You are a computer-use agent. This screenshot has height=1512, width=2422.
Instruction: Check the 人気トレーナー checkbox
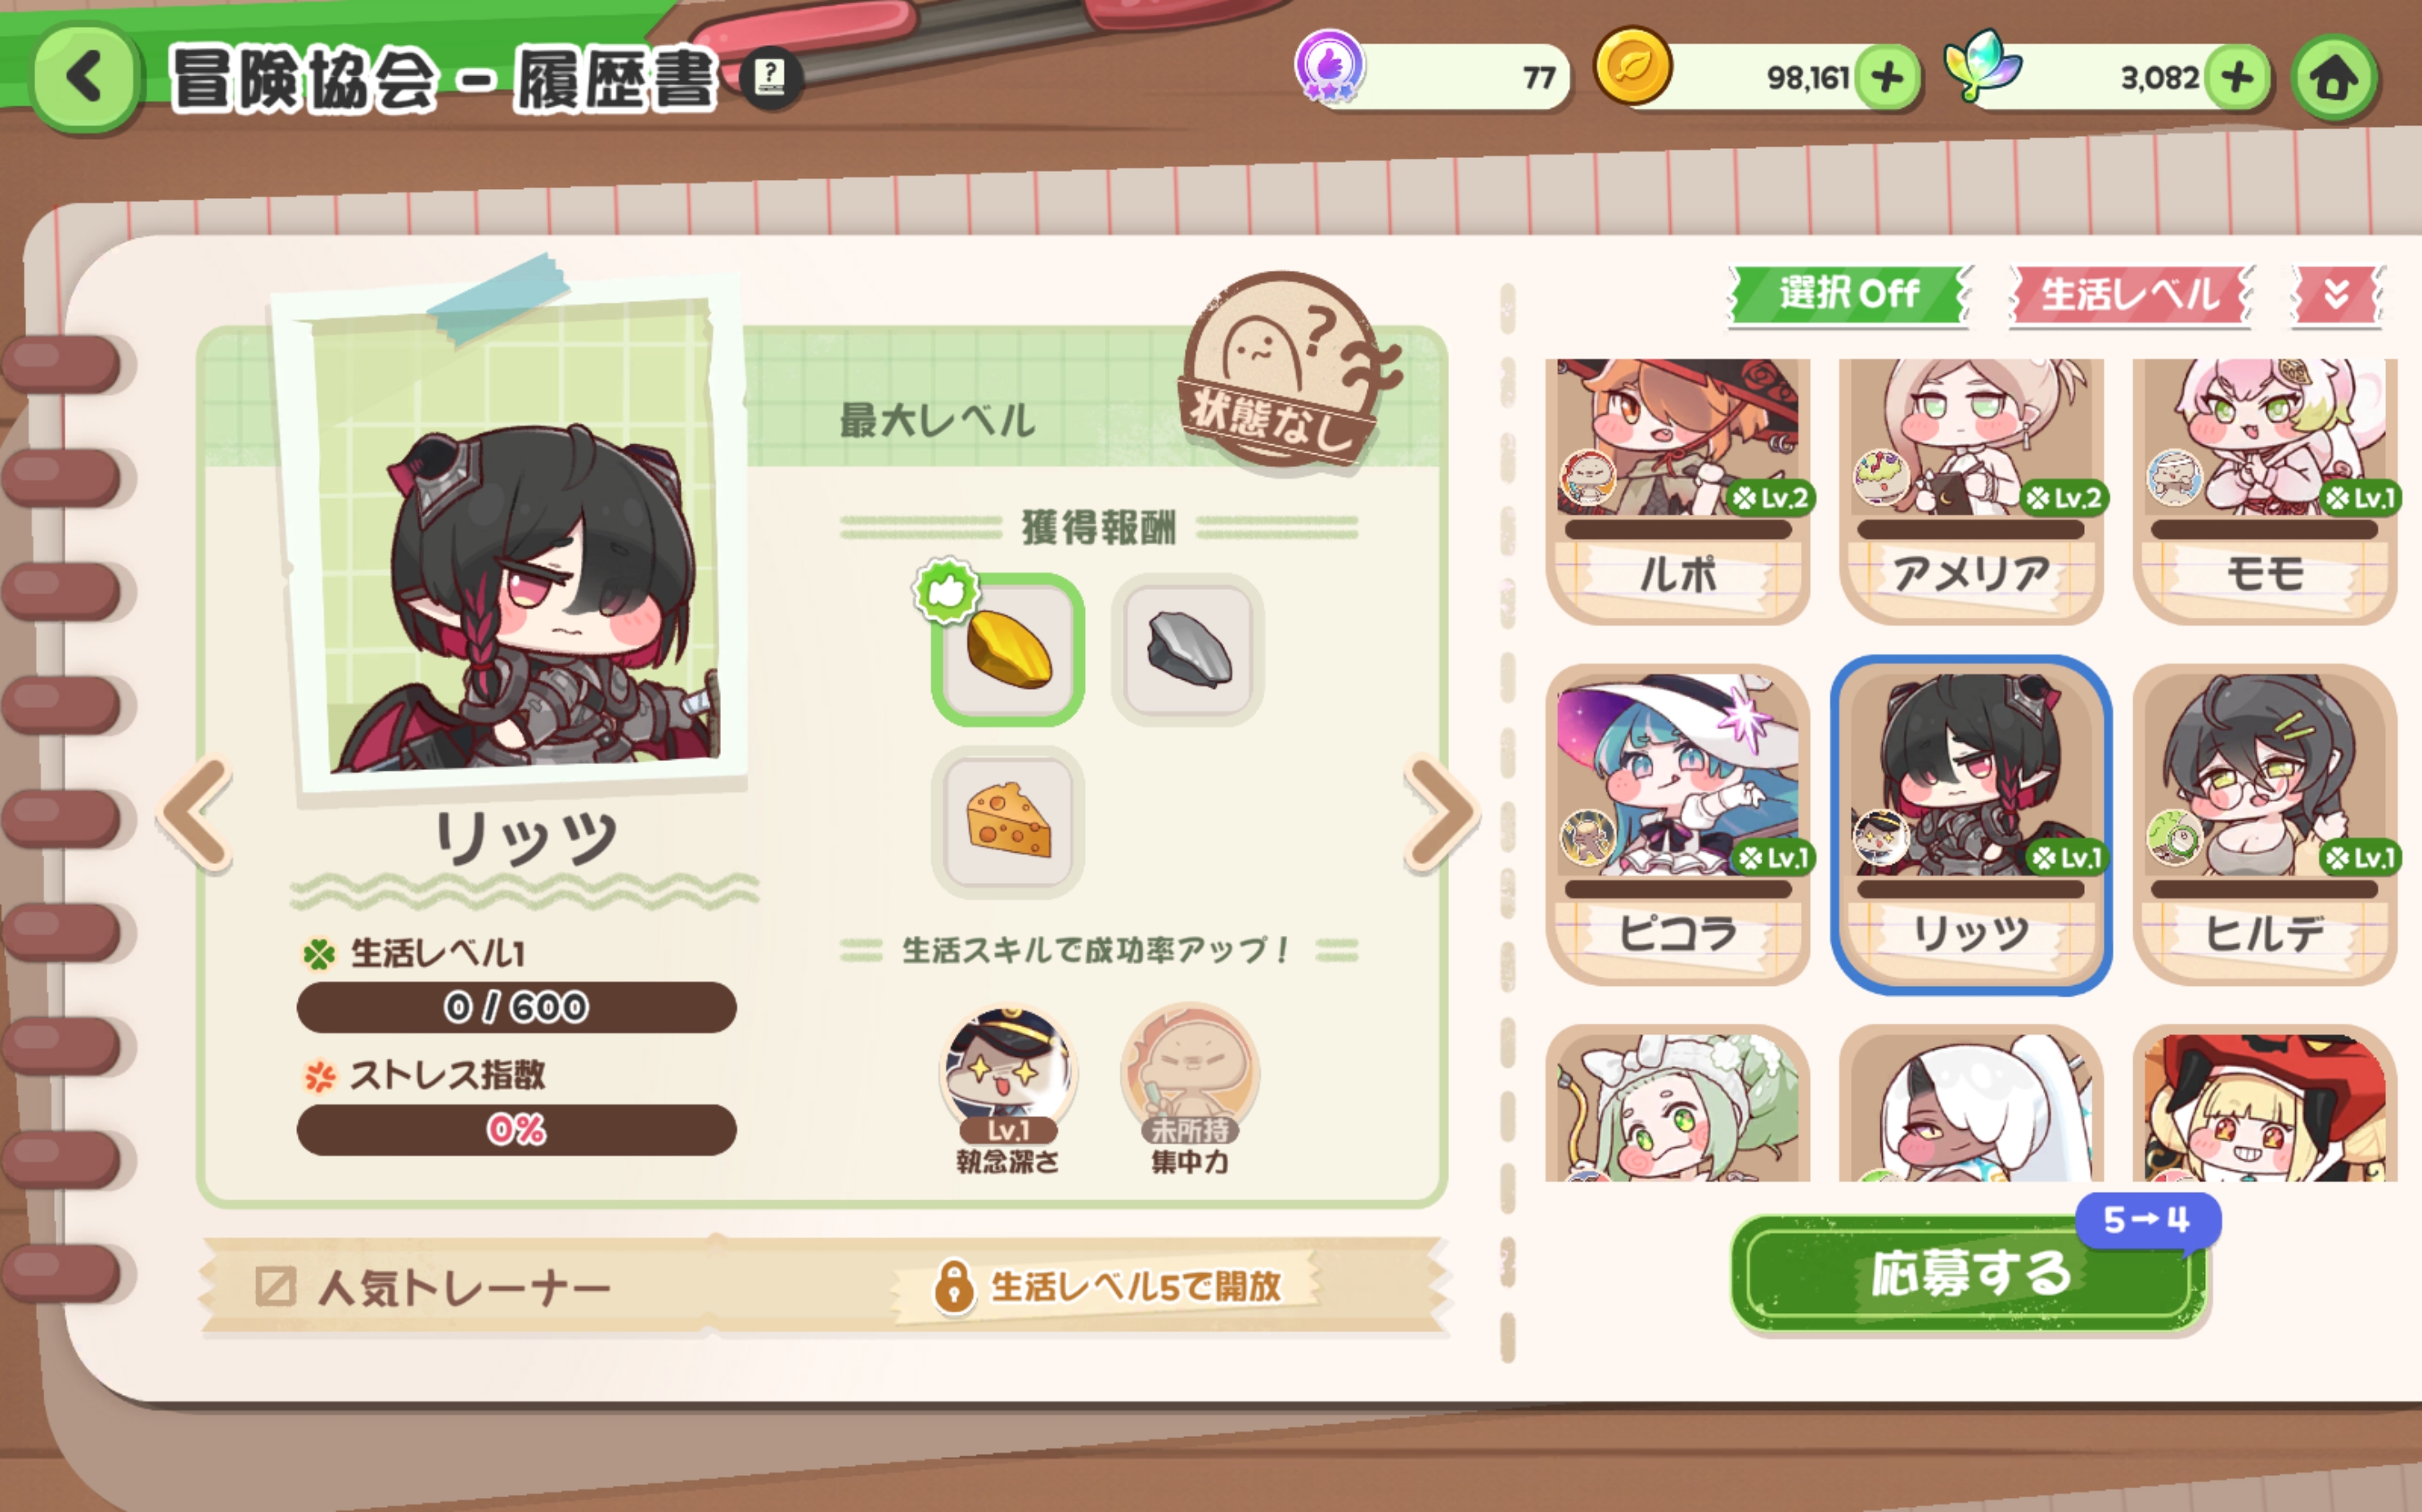[275, 1286]
